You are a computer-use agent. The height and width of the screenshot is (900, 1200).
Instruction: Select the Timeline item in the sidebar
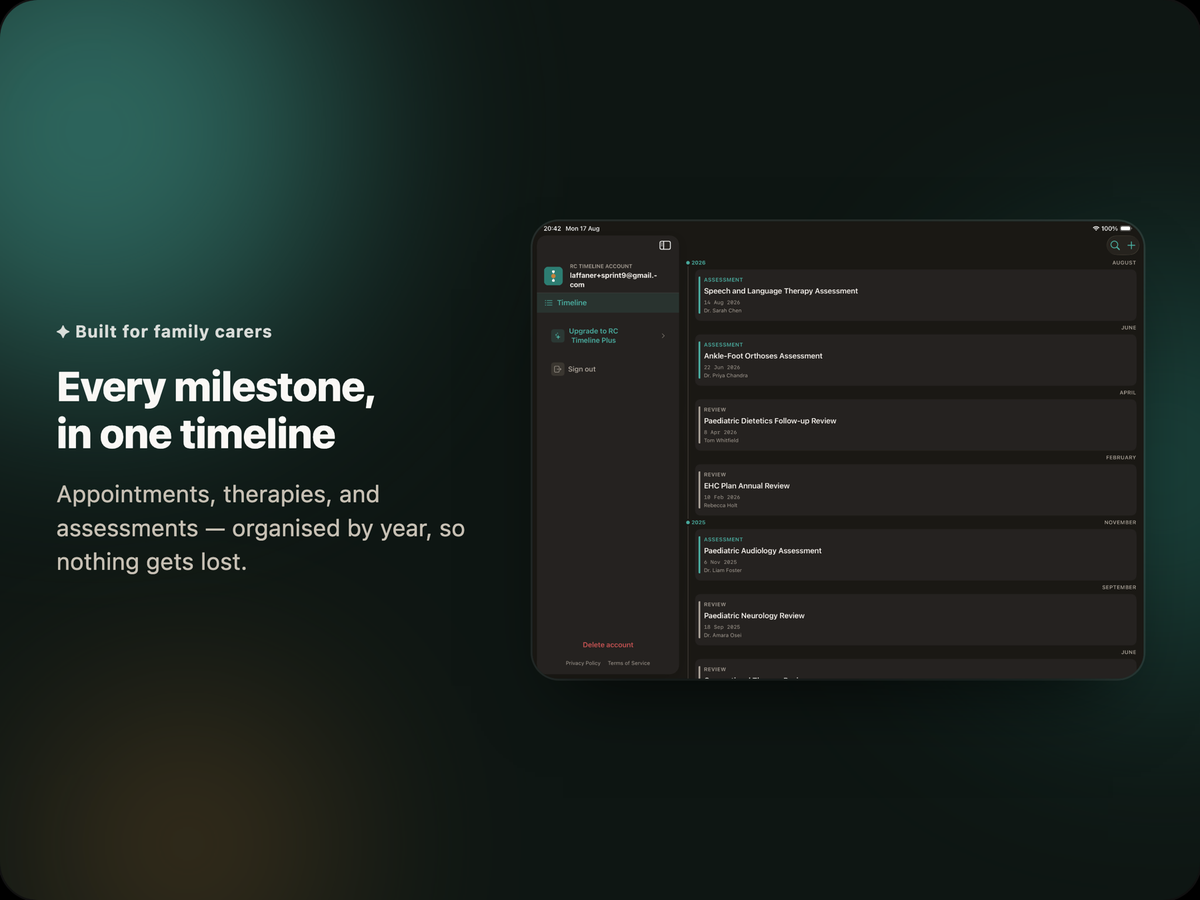608,302
